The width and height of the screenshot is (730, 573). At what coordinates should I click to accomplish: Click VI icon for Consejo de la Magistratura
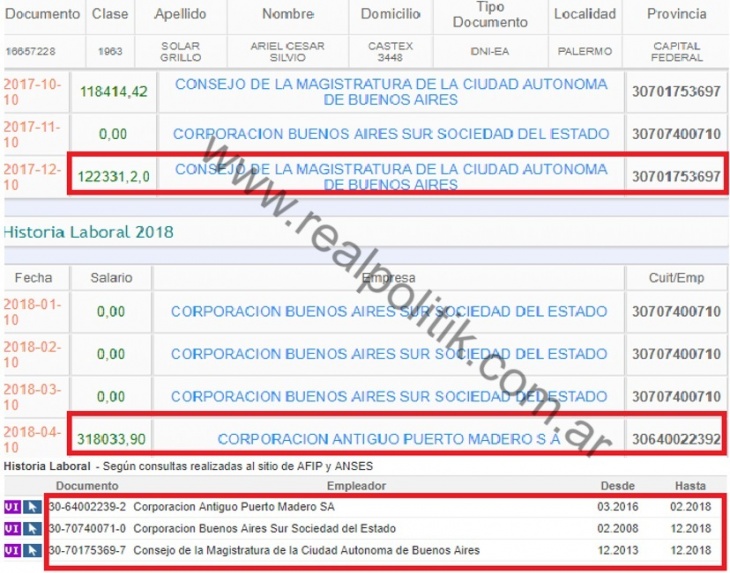point(12,551)
